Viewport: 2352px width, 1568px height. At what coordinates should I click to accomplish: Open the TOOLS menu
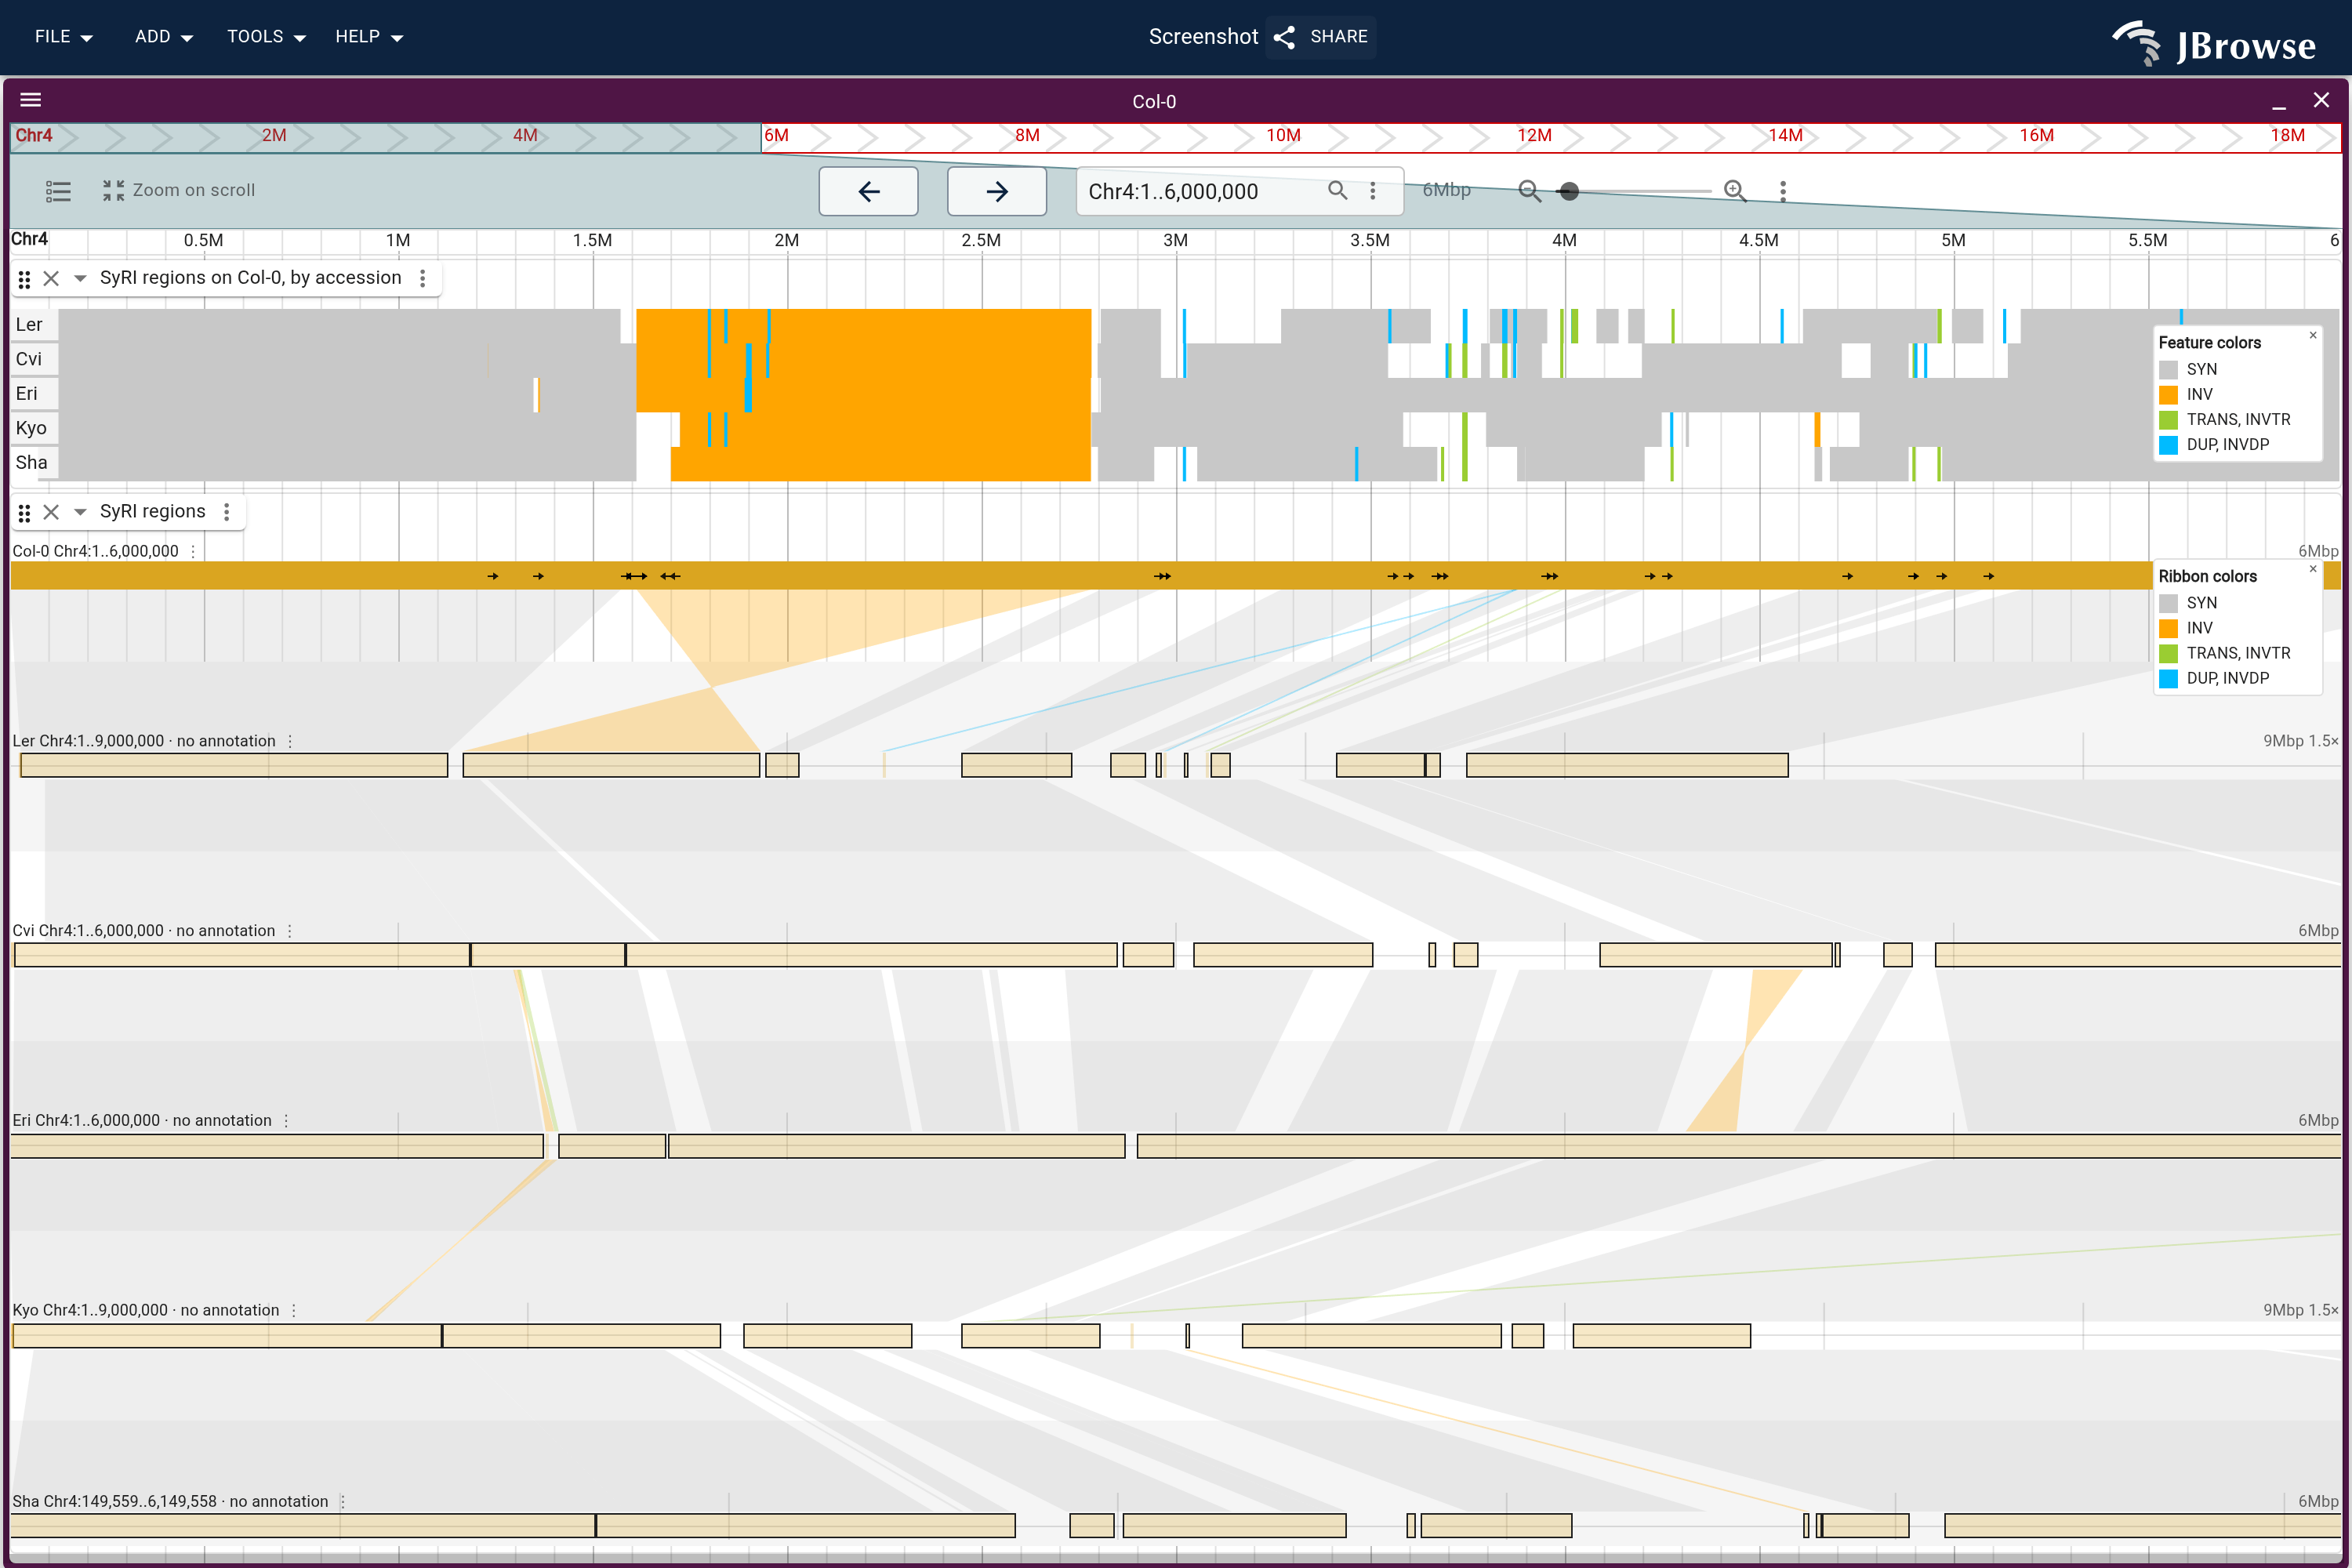[x=266, y=37]
